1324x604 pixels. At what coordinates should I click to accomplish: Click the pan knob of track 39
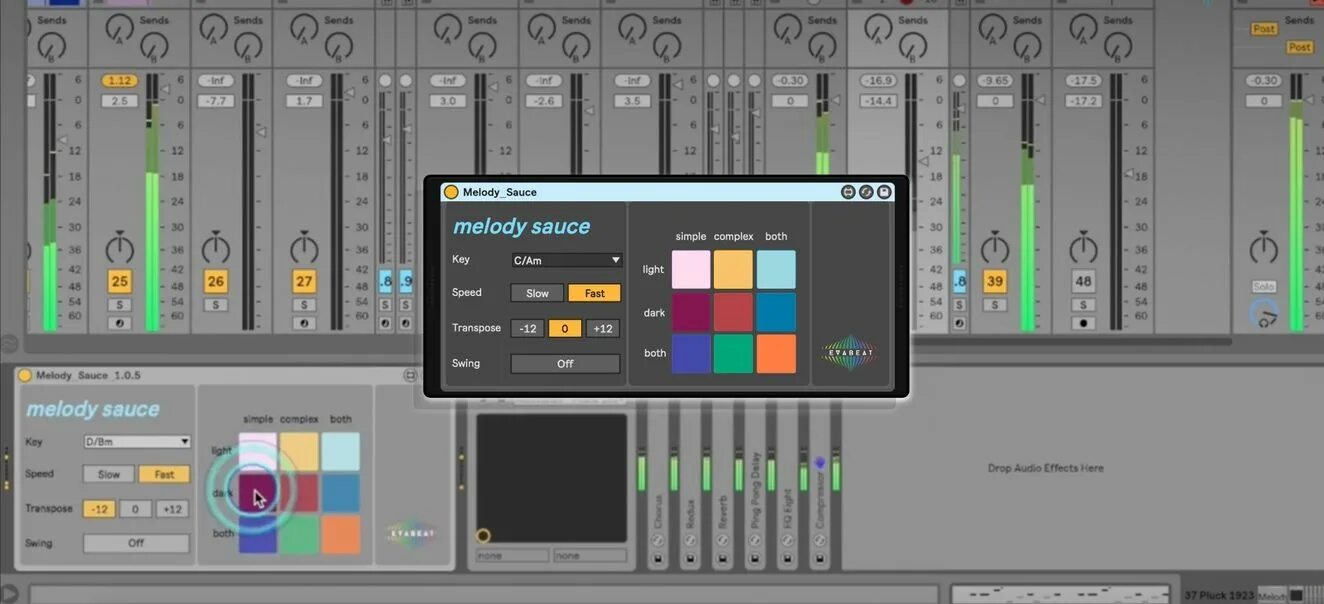994,247
